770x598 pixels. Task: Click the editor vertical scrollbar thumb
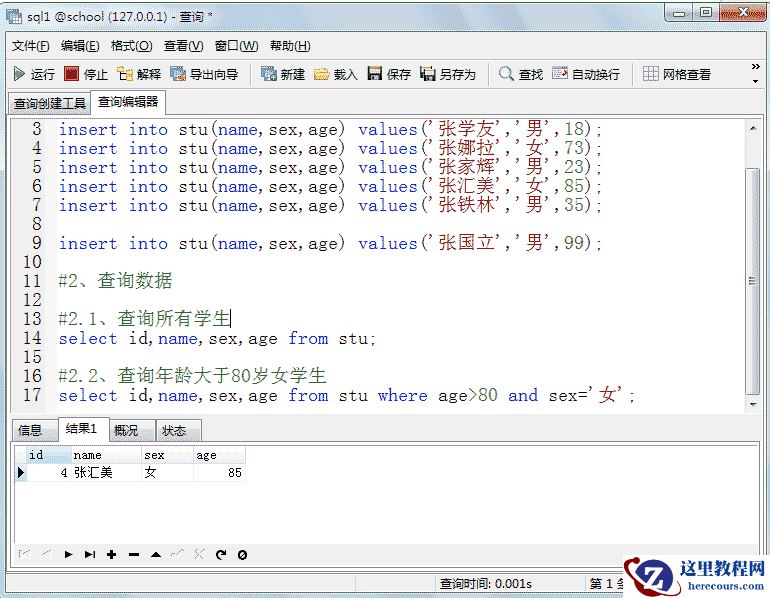[753, 281]
